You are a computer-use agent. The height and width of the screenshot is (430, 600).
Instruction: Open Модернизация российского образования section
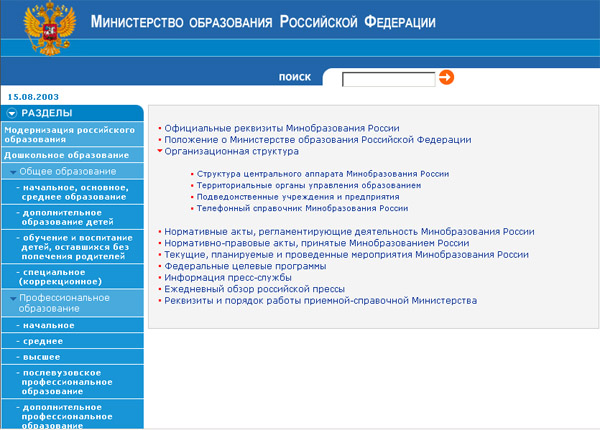(x=69, y=134)
